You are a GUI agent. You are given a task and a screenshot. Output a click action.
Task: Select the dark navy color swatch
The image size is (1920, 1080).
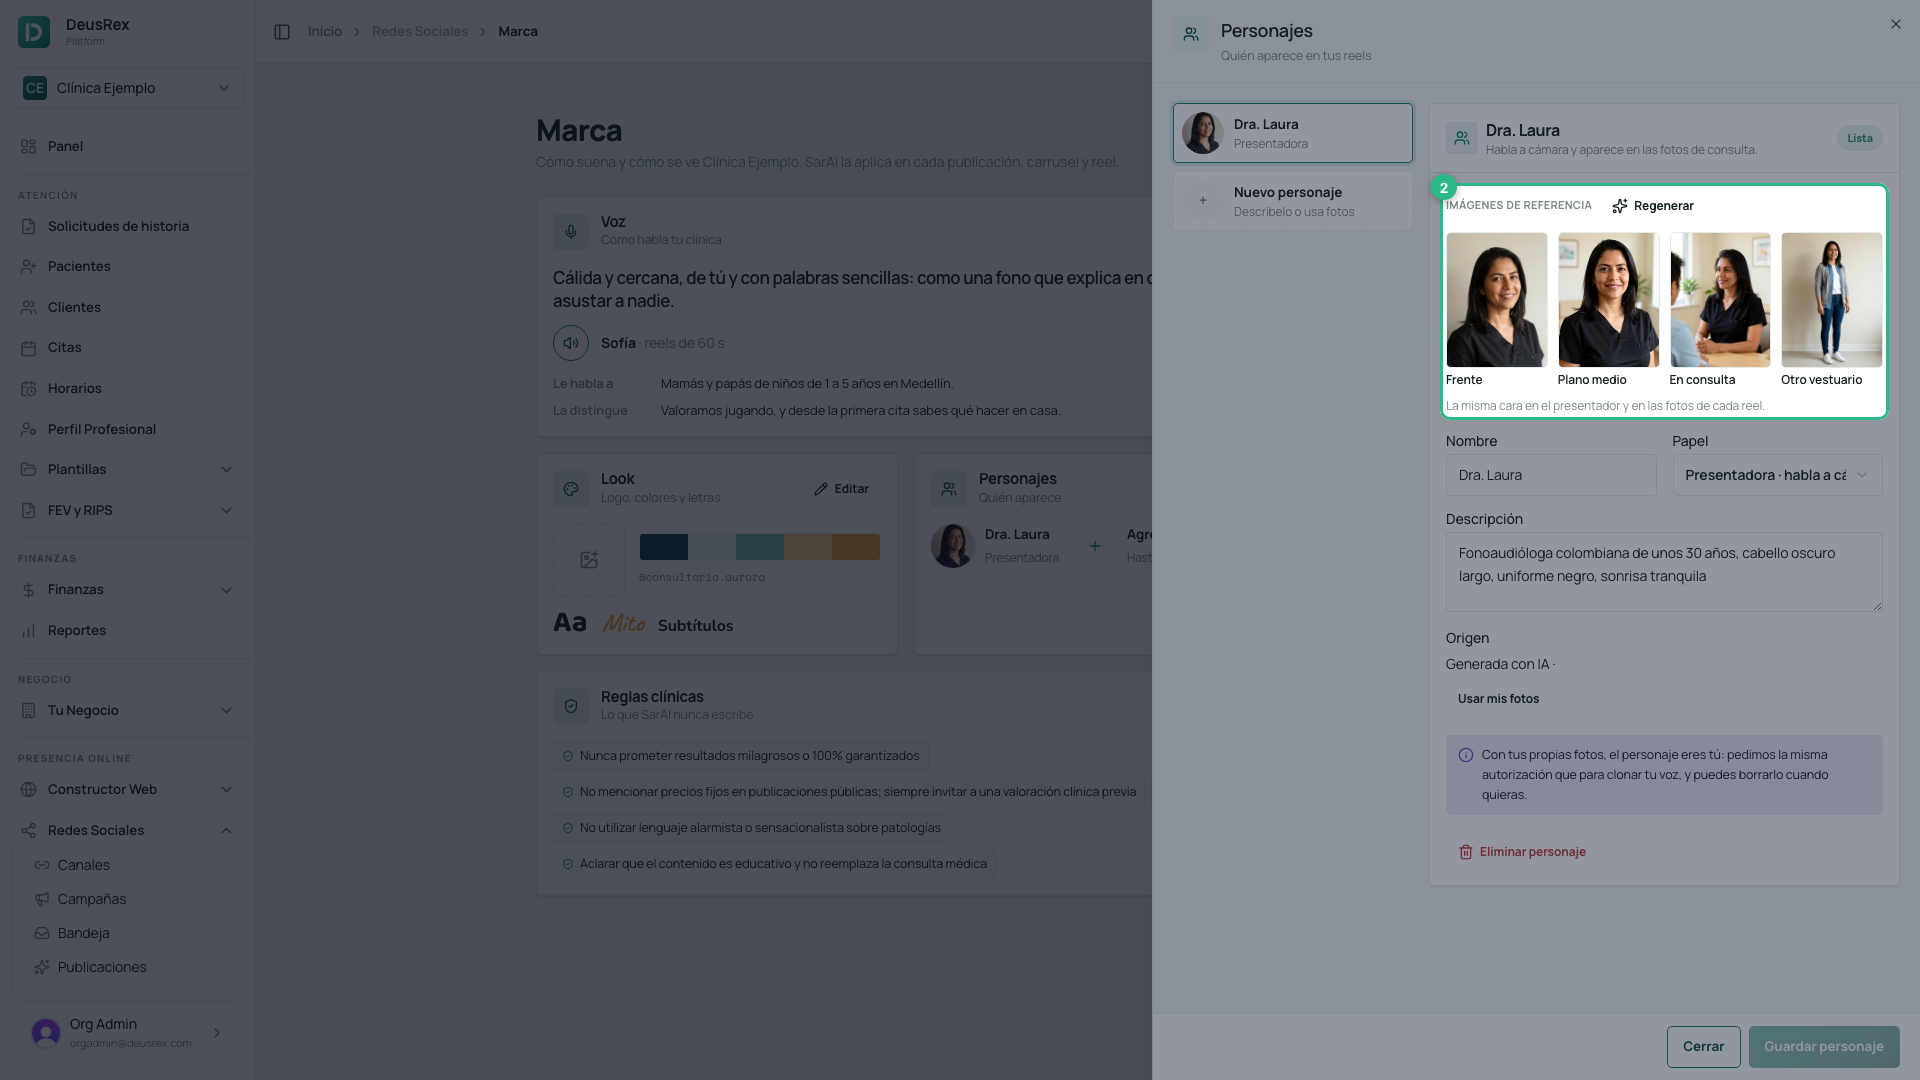coord(663,547)
